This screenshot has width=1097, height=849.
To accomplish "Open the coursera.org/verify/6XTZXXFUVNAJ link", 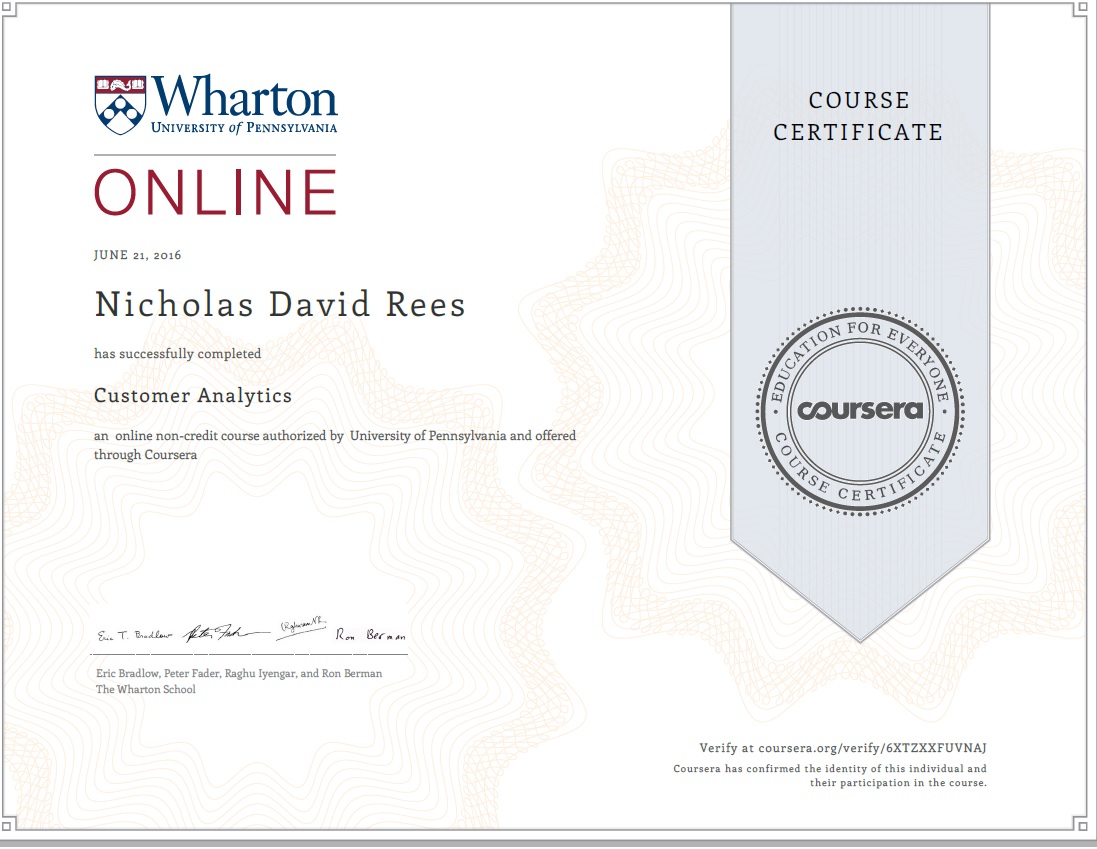I will 872,748.
